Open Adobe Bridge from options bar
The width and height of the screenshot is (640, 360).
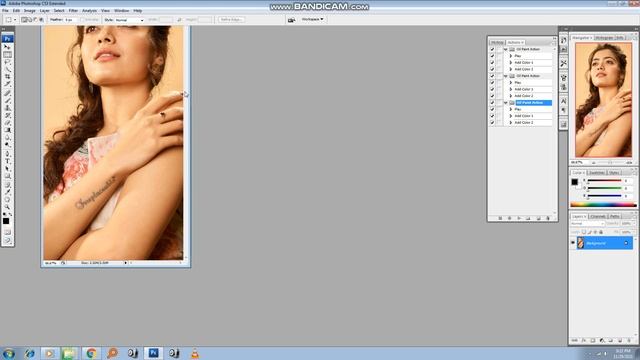[x=291, y=20]
